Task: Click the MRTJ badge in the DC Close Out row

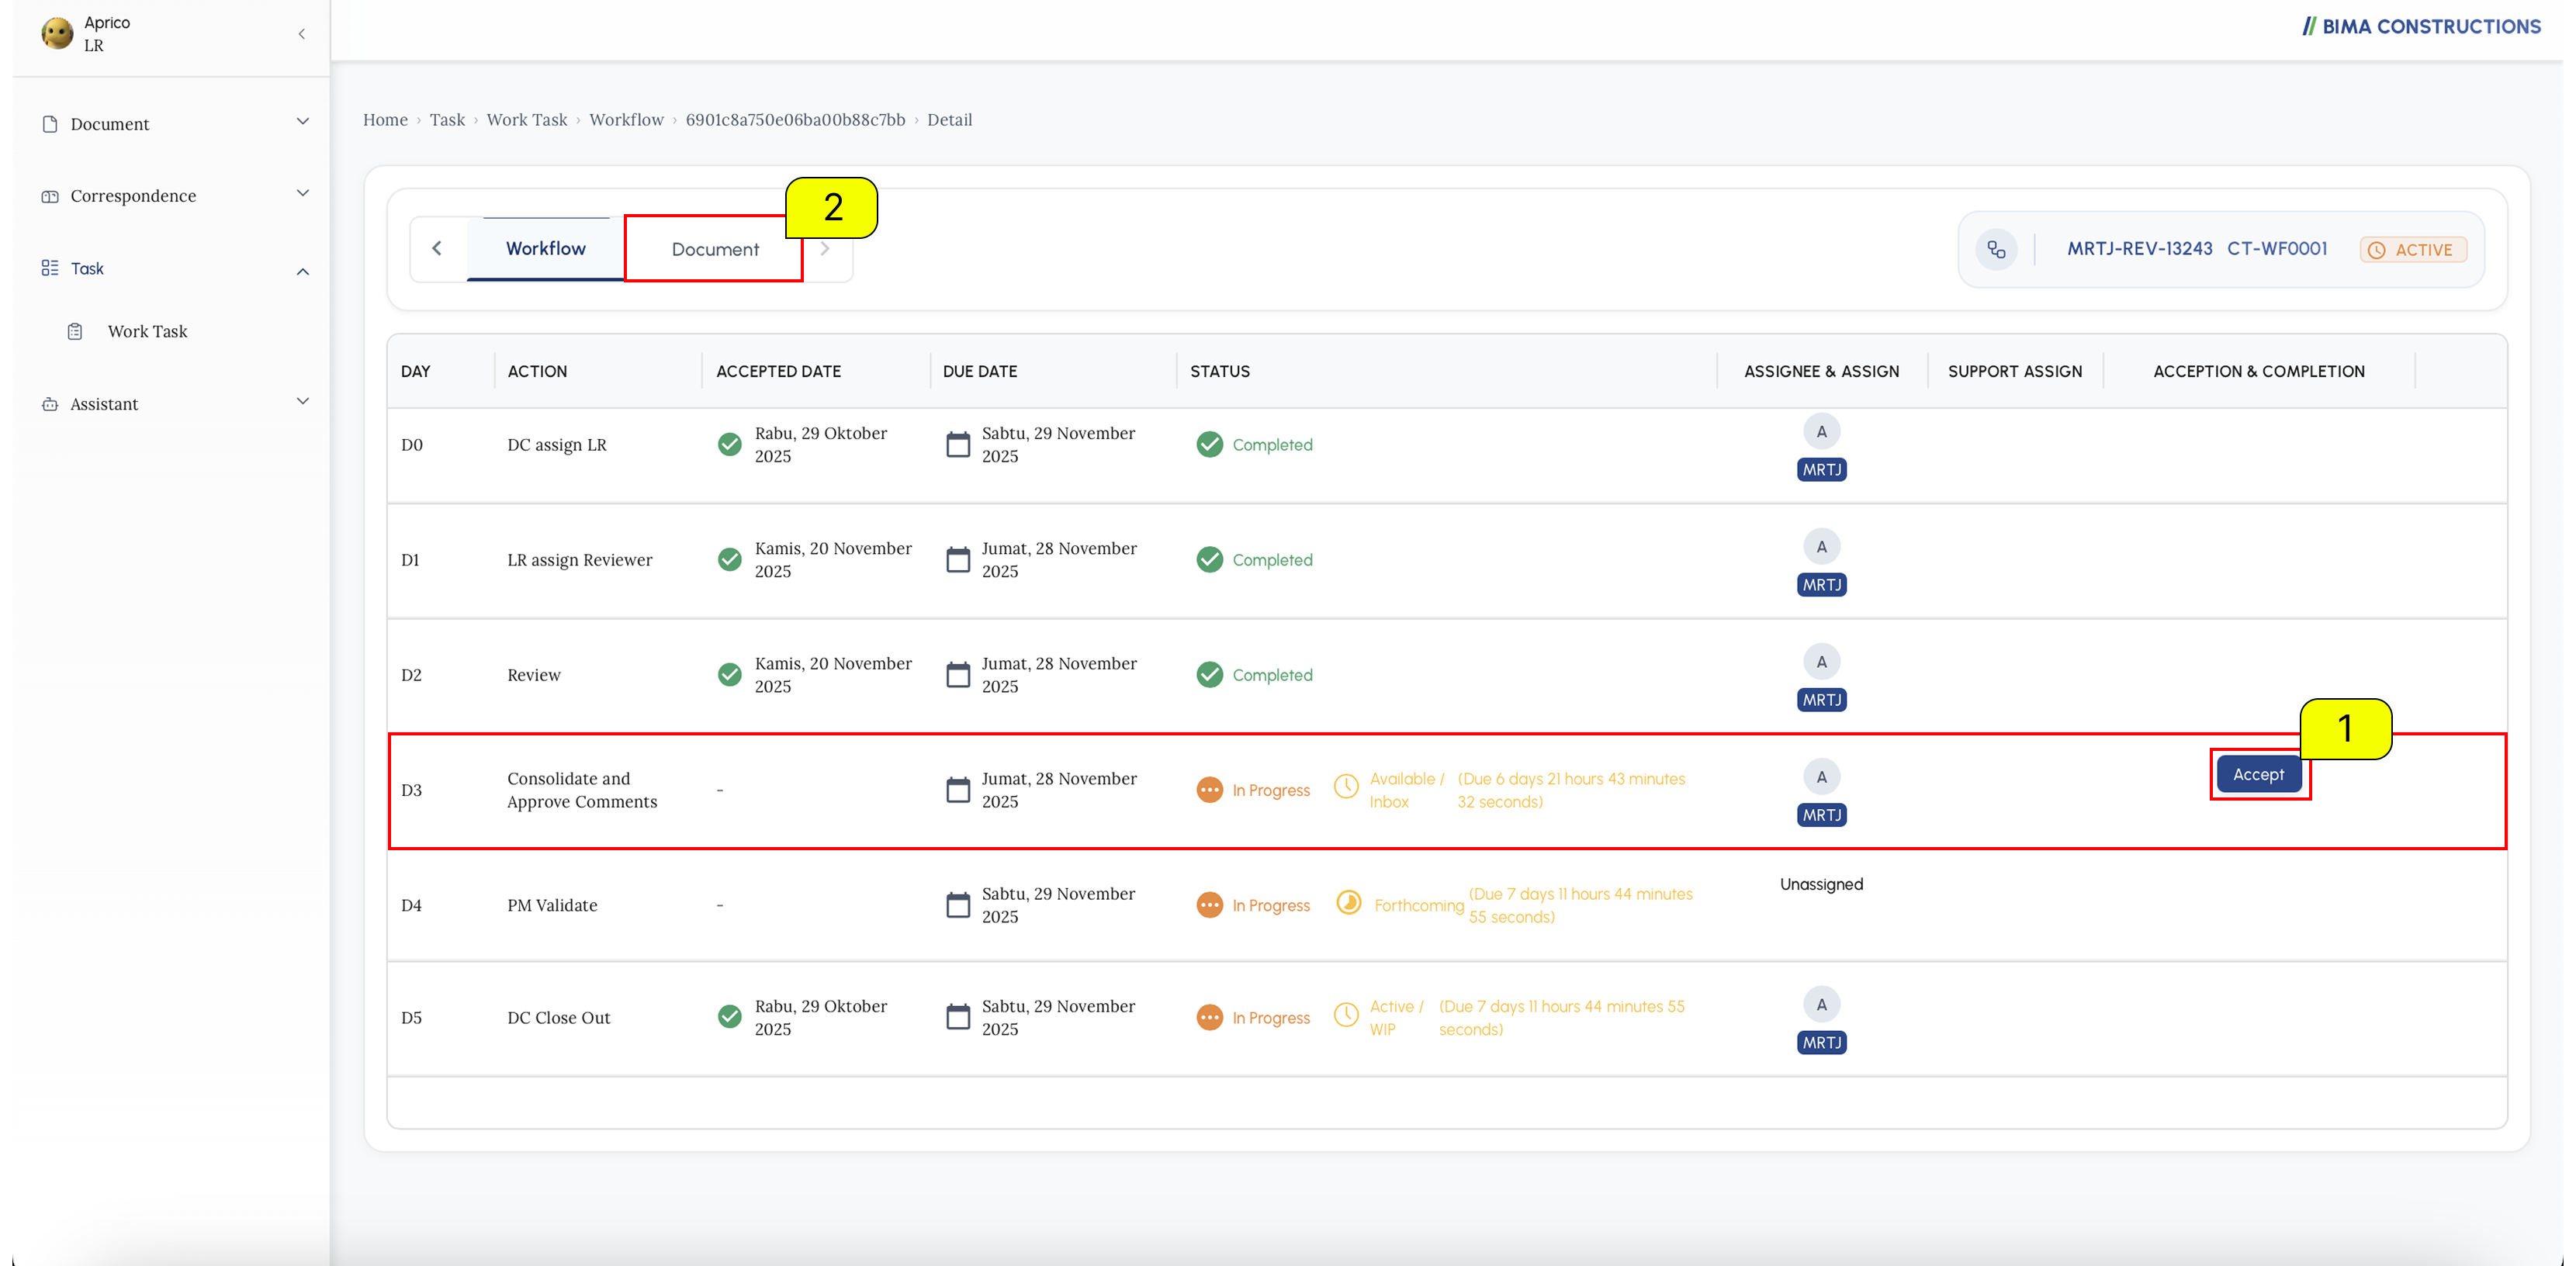Action: [1821, 1043]
